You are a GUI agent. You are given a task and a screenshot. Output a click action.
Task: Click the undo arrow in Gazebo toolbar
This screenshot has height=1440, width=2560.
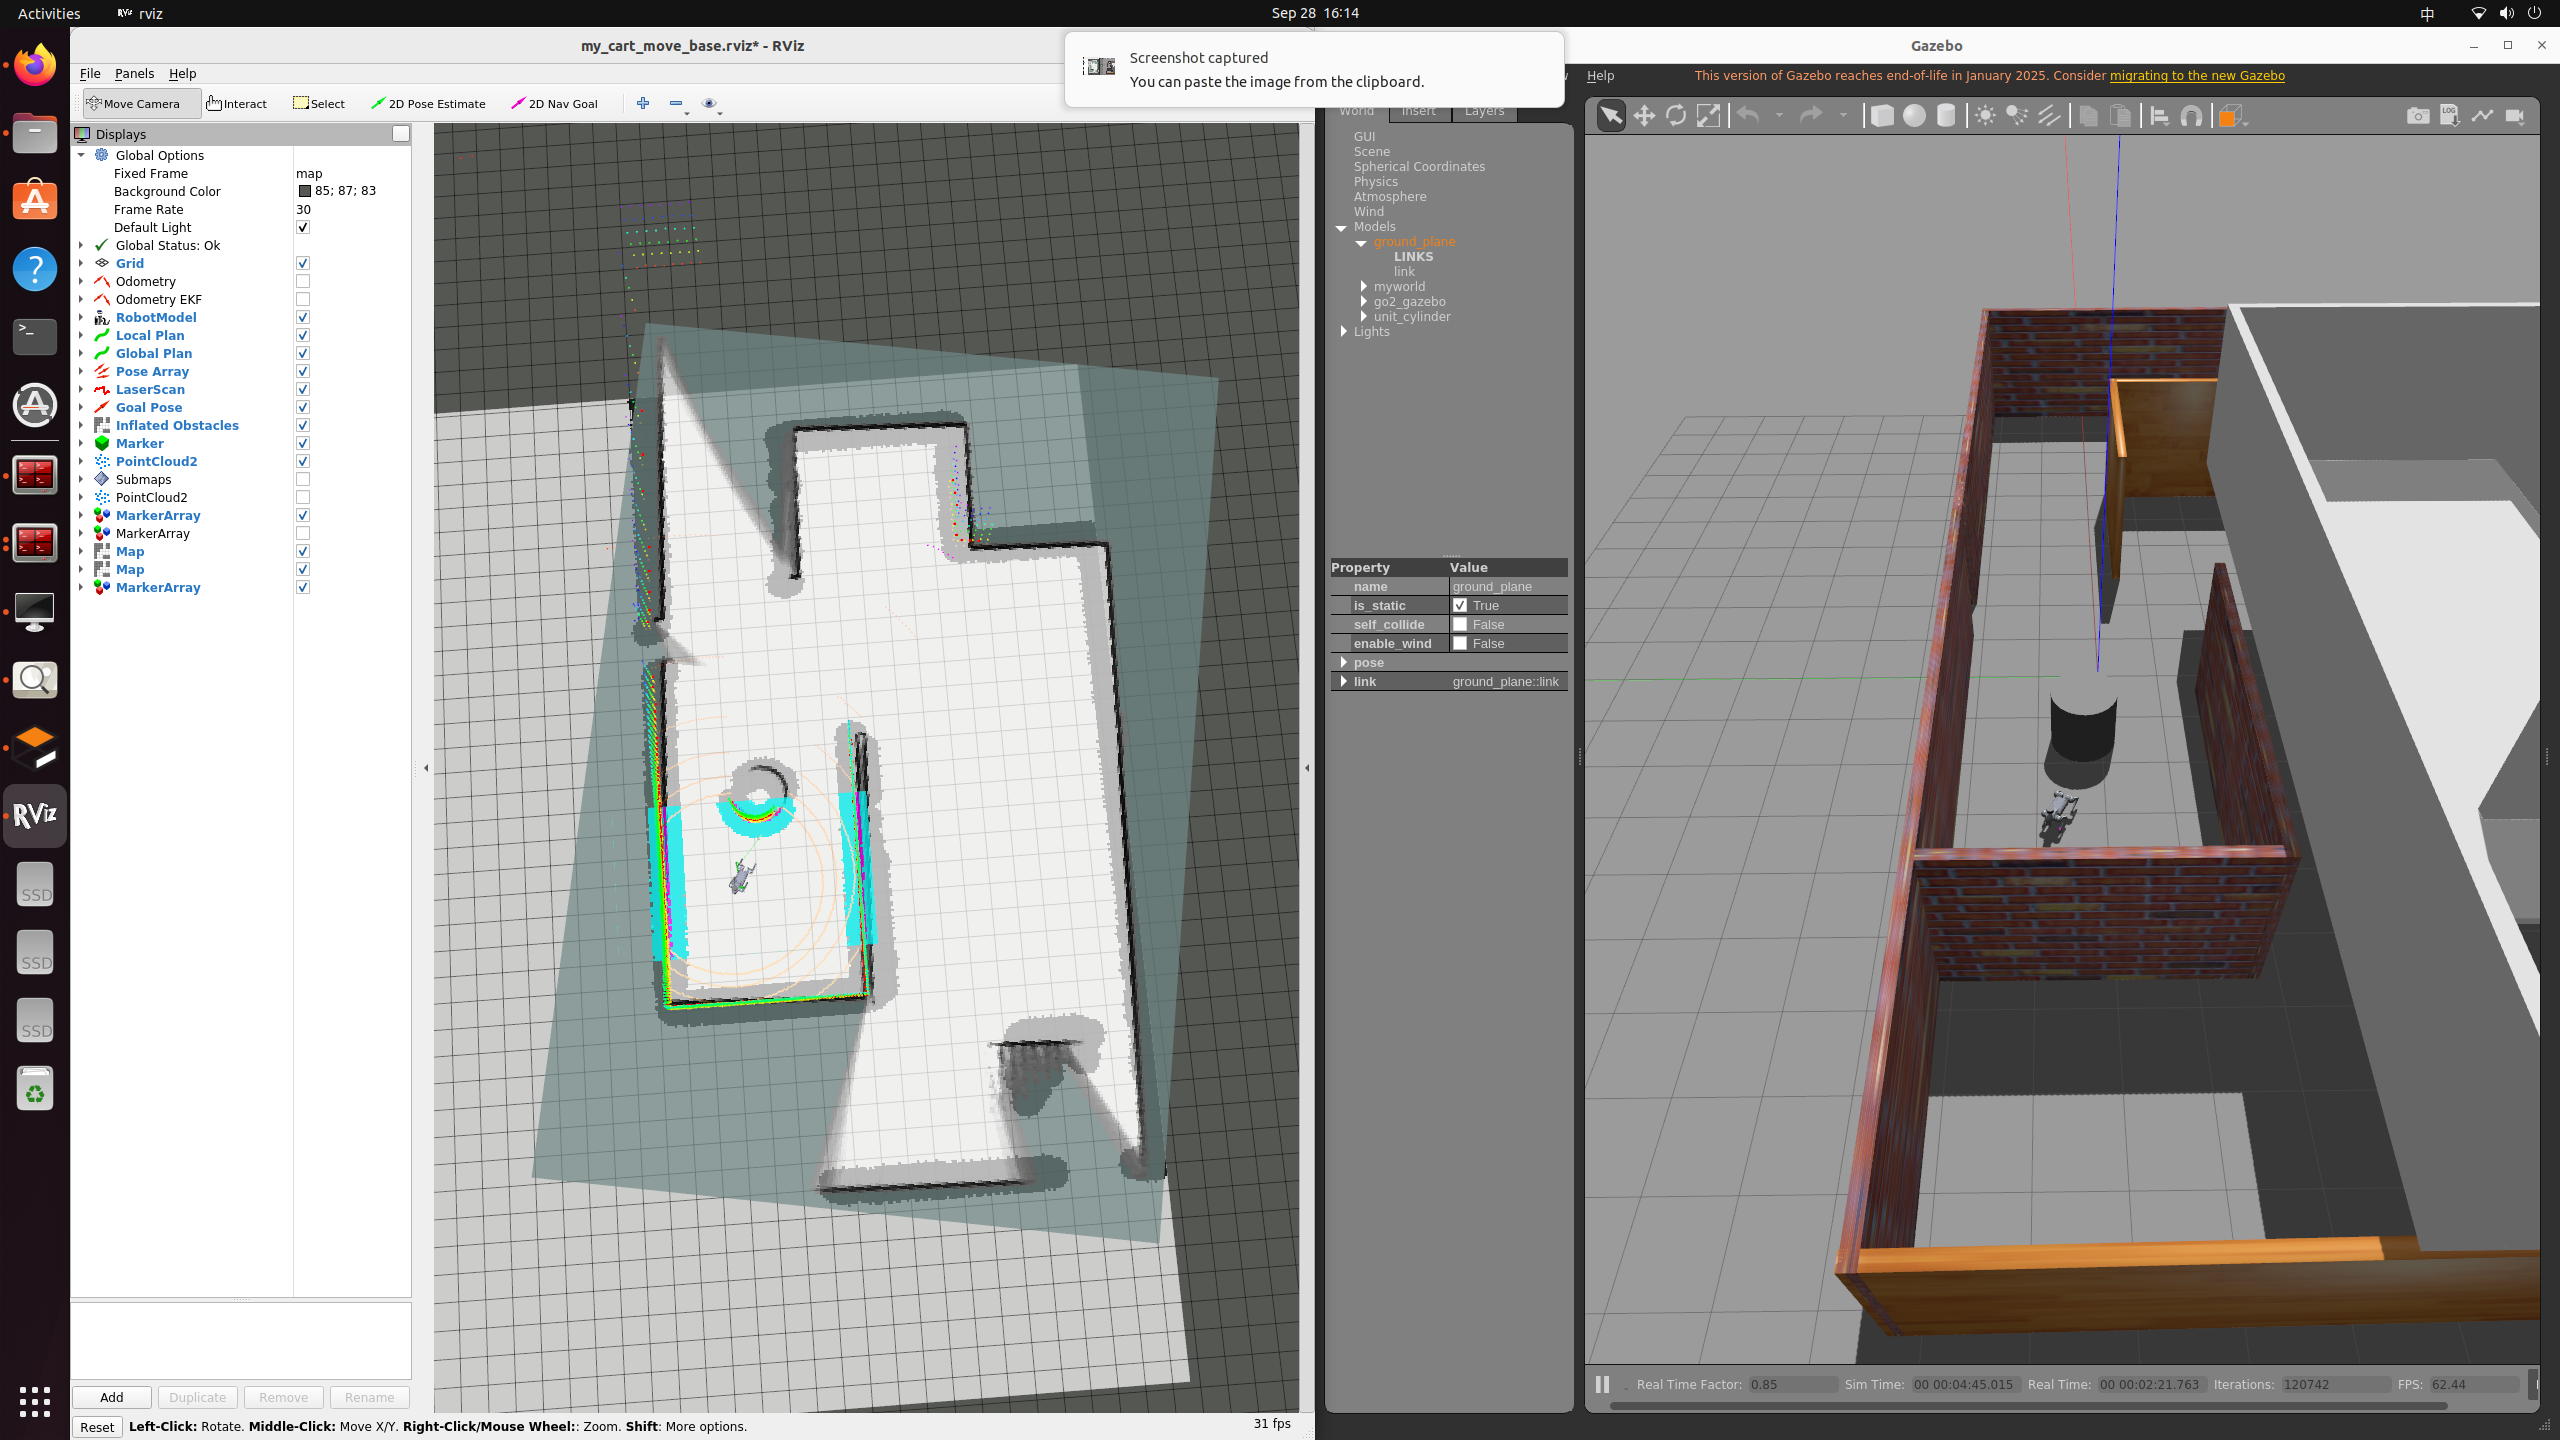click(1748, 116)
